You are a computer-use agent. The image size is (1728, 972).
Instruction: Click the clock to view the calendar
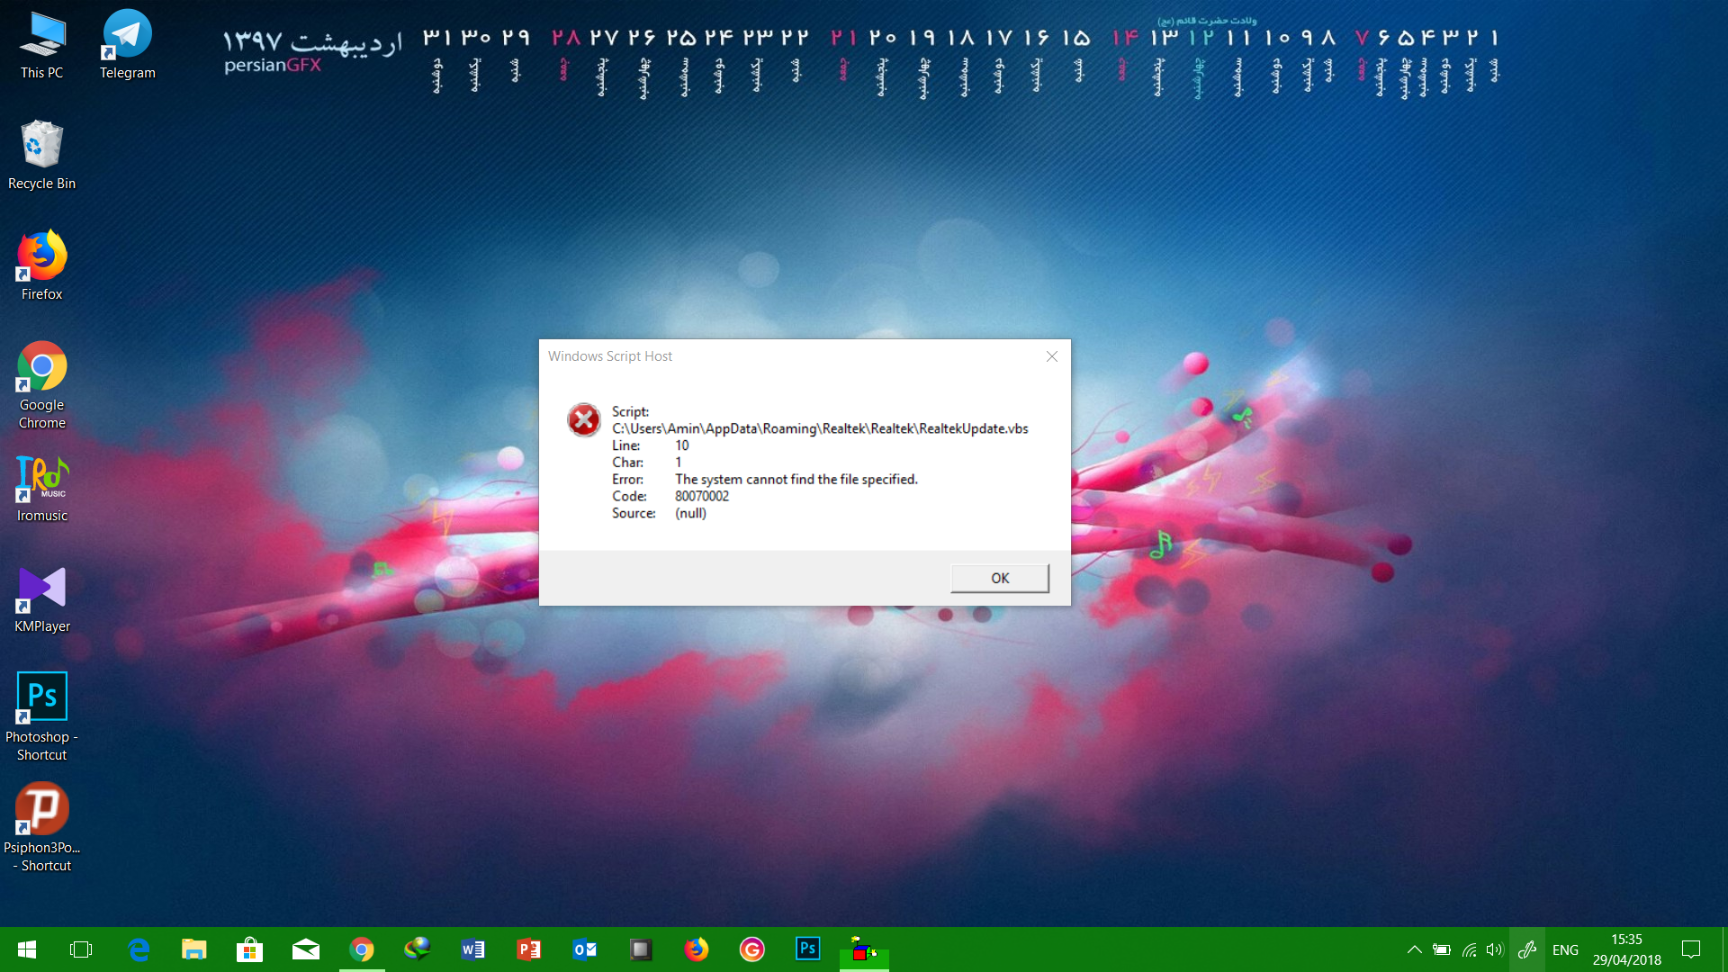(x=1626, y=949)
